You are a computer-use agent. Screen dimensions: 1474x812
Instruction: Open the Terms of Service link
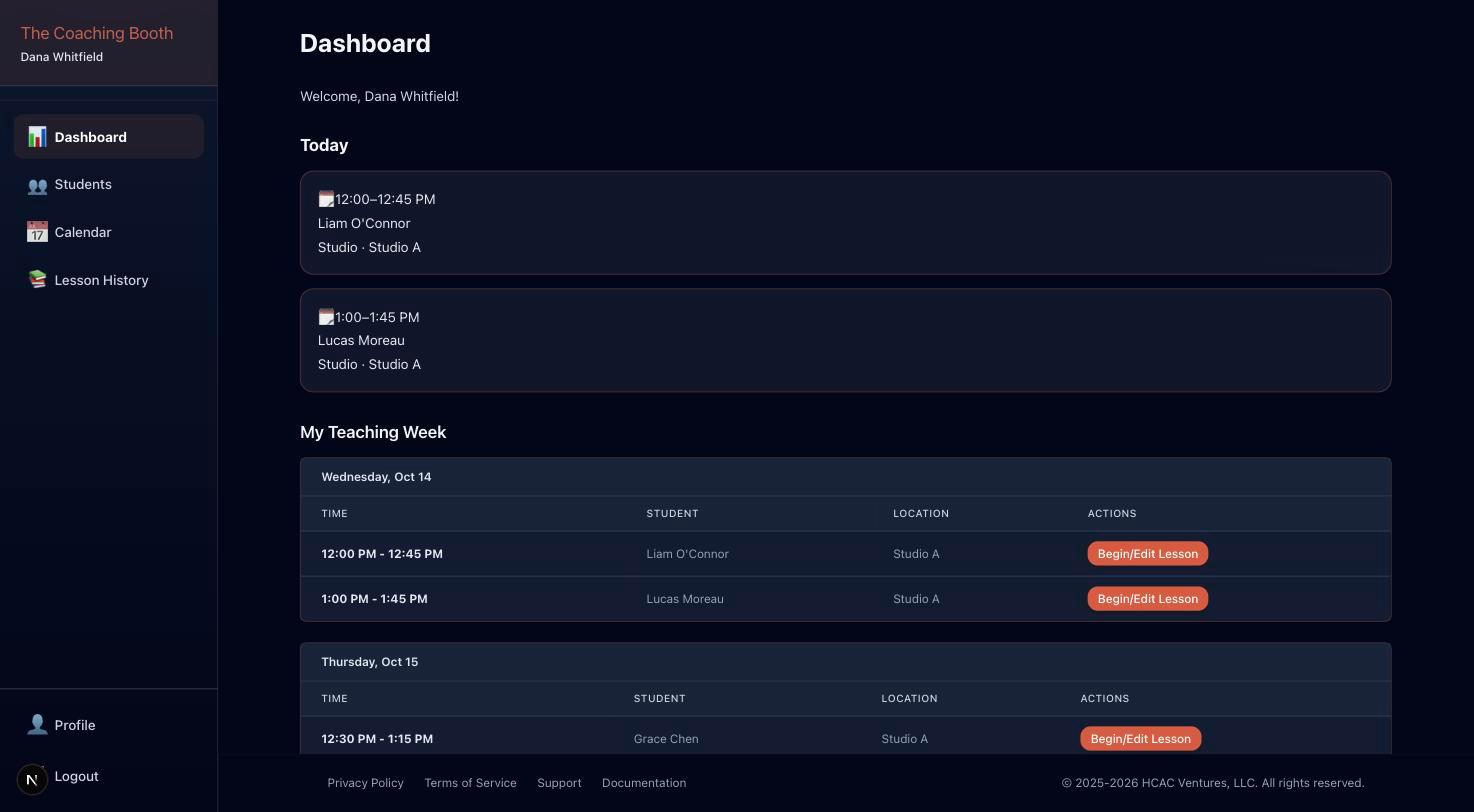(x=470, y=783)
